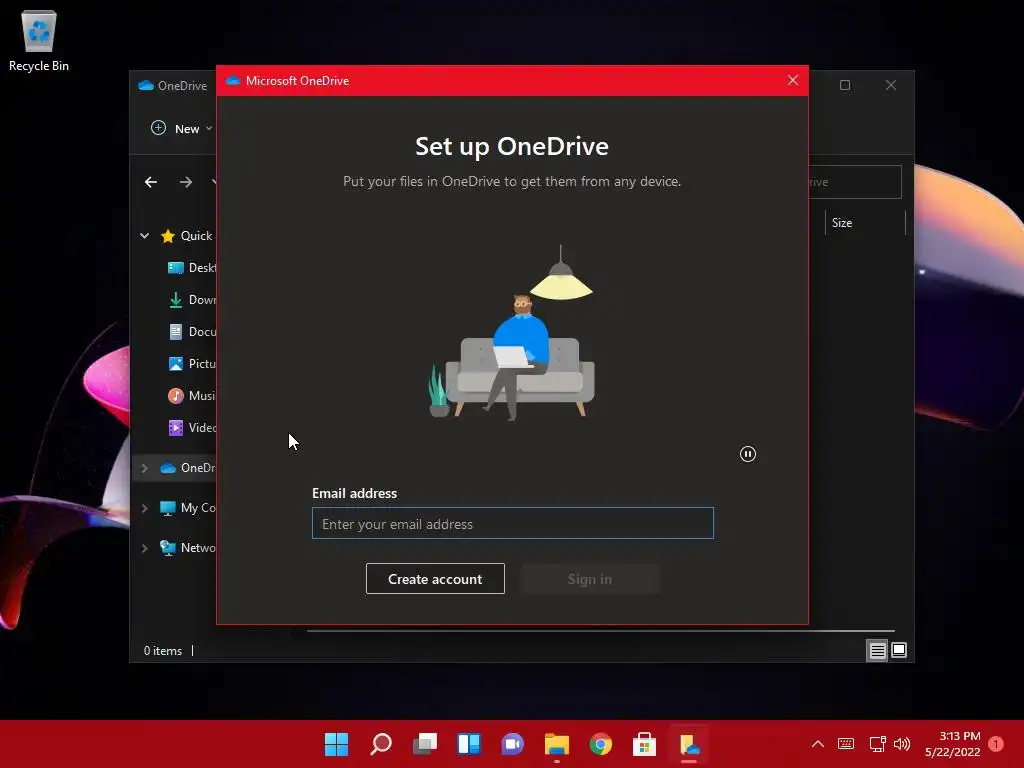Switch to details view in File Explorer
Image resolution: width=1024 pixels, height=768 pixels.
click(877, 650)
